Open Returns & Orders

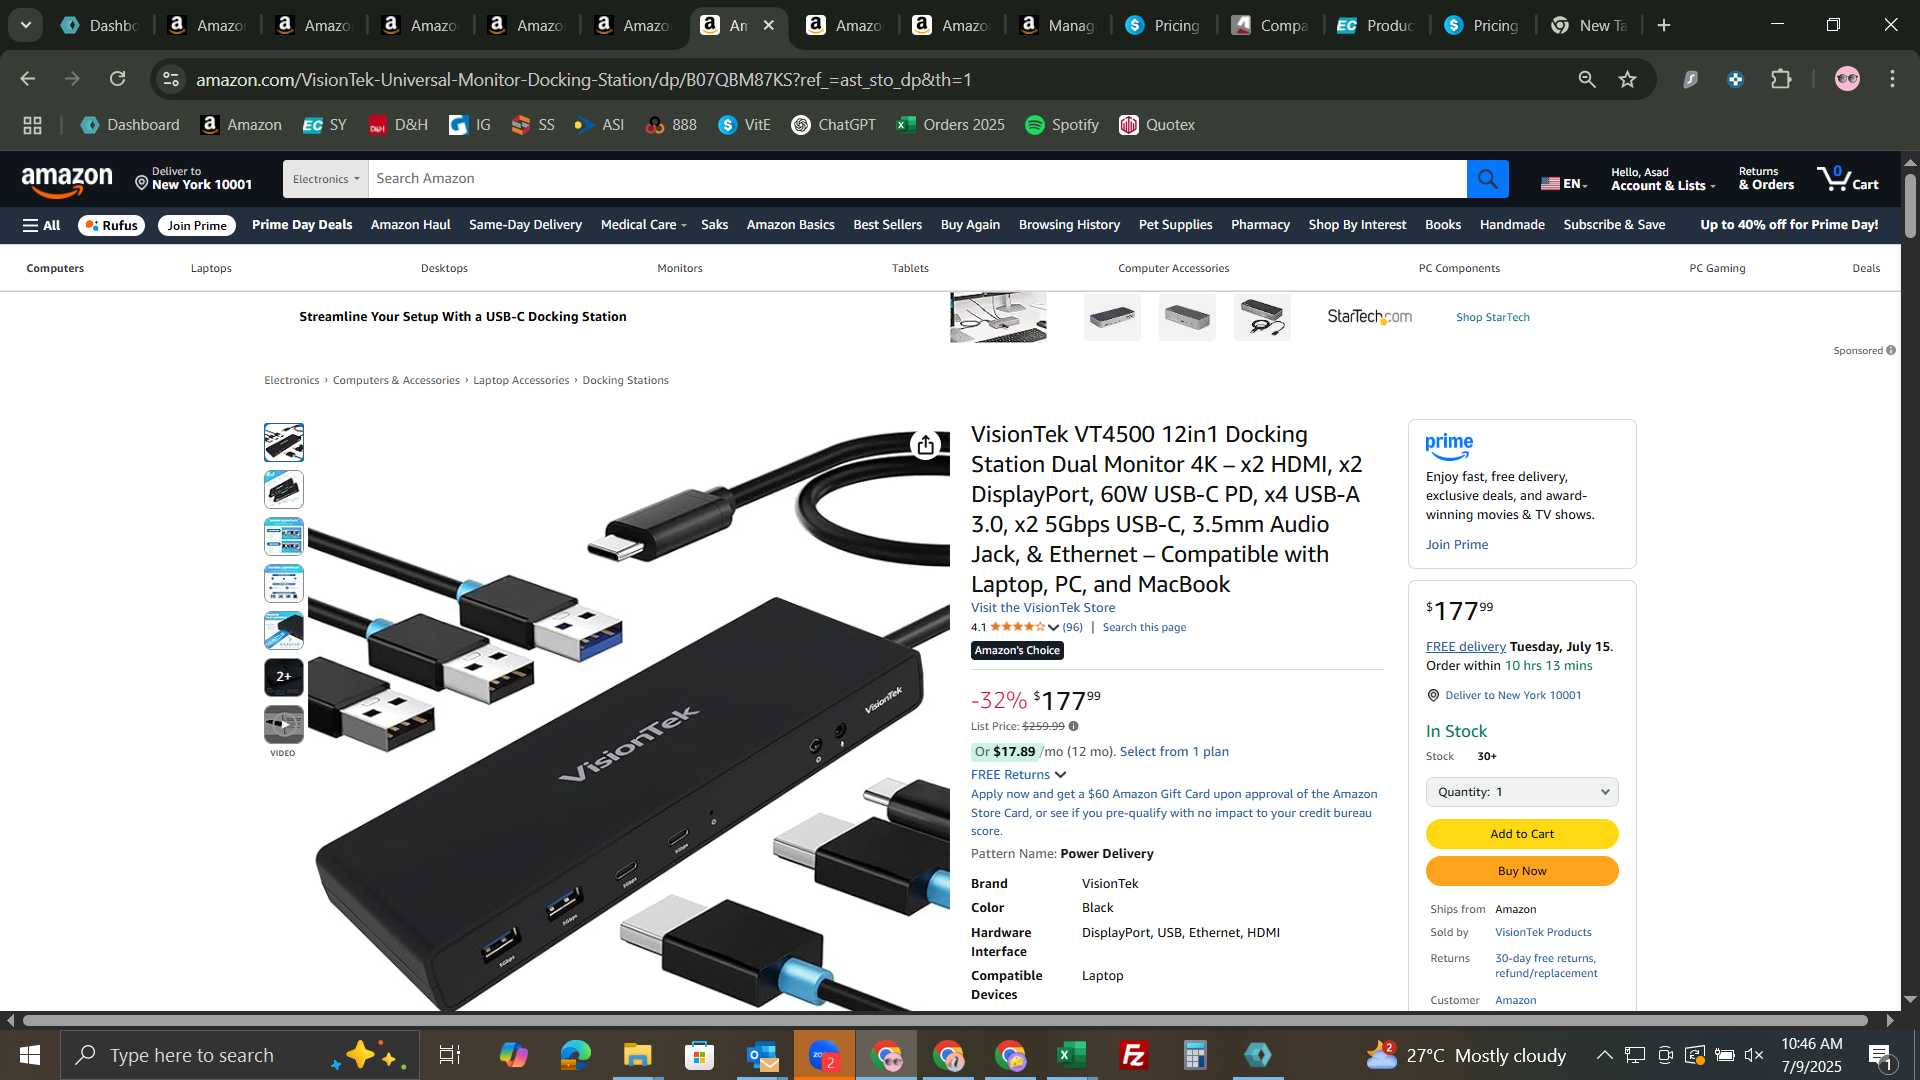click(x=1765, y=179)
